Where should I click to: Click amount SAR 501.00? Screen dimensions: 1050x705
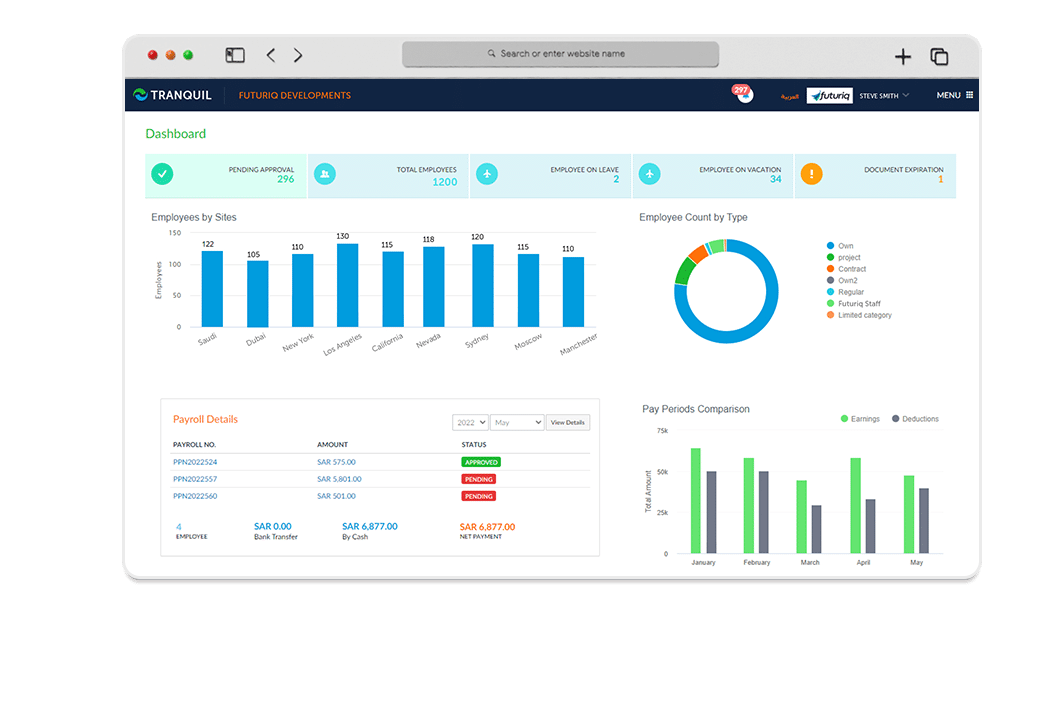[x=336, y=496]
